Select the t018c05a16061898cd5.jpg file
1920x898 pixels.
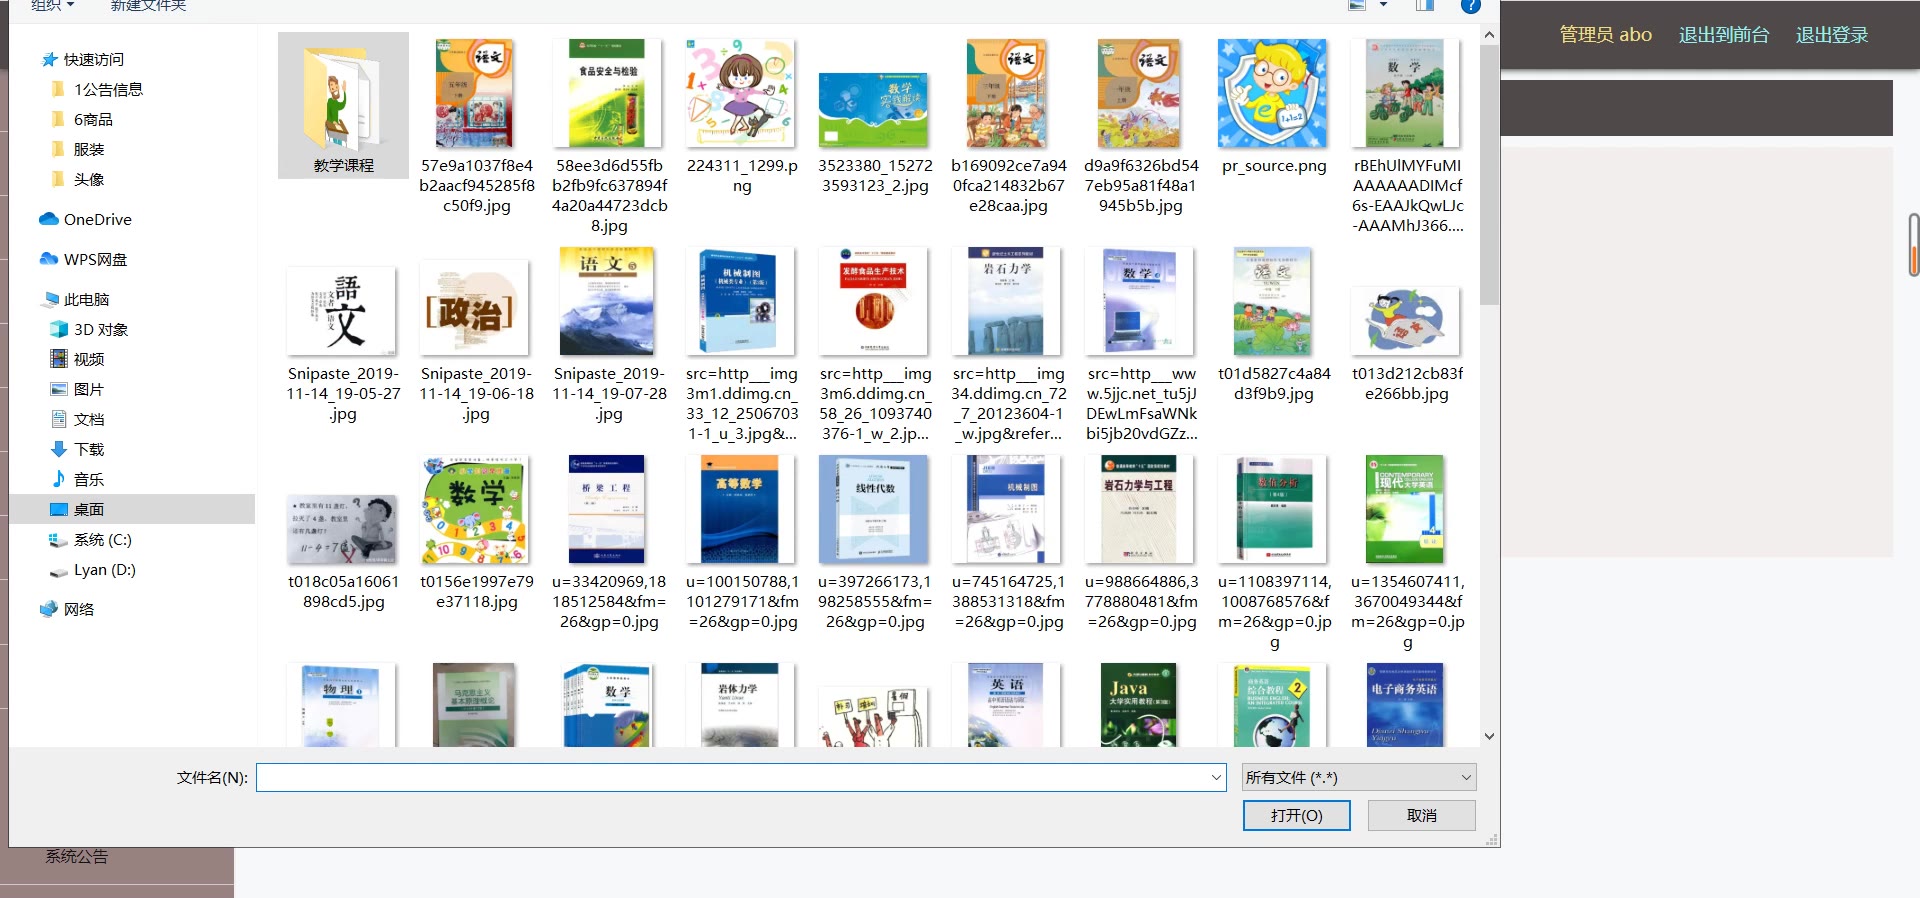click(343, 553)
